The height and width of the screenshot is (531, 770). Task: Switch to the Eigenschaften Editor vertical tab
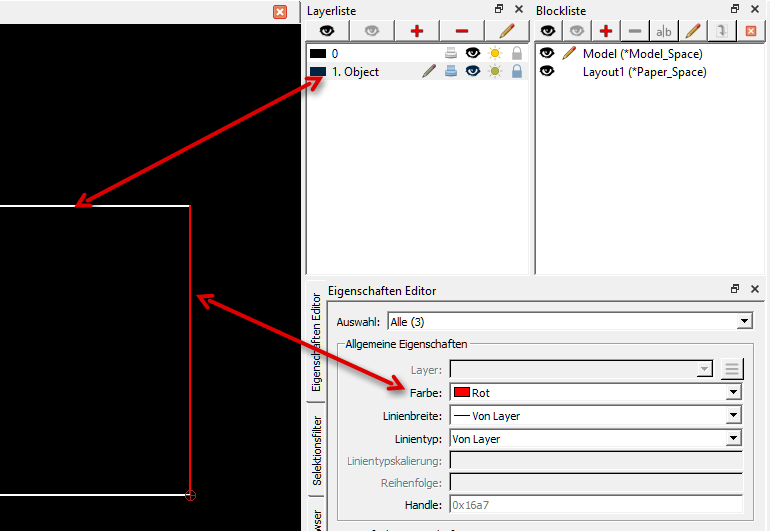pos(316,342)
